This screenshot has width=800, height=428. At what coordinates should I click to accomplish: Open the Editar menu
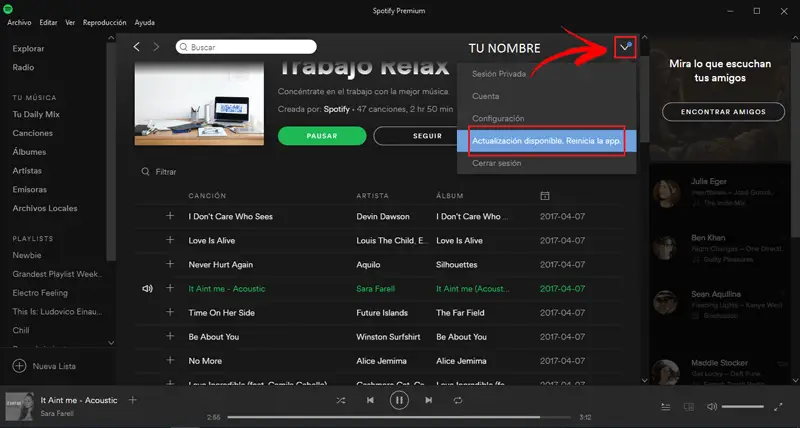coord(48,22)
